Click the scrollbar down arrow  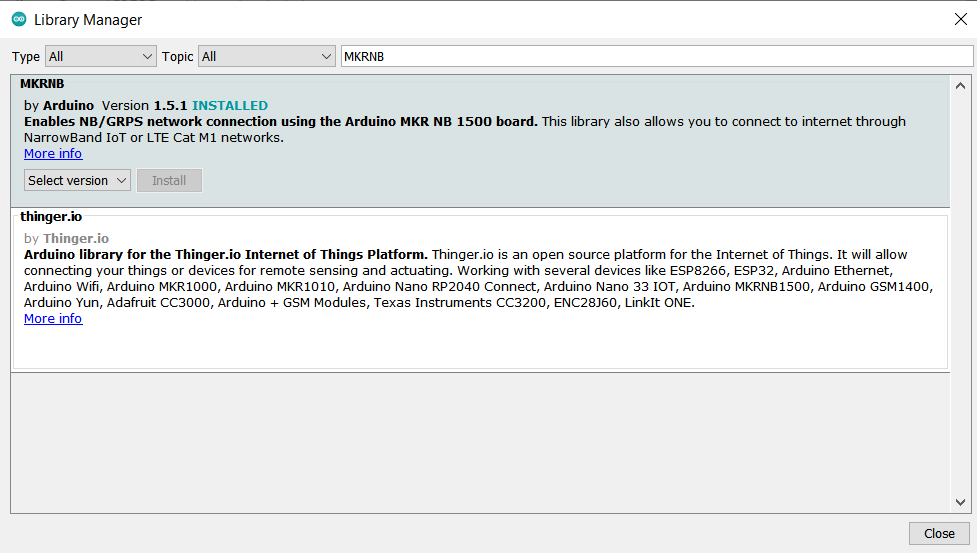(x=960, y=503)
